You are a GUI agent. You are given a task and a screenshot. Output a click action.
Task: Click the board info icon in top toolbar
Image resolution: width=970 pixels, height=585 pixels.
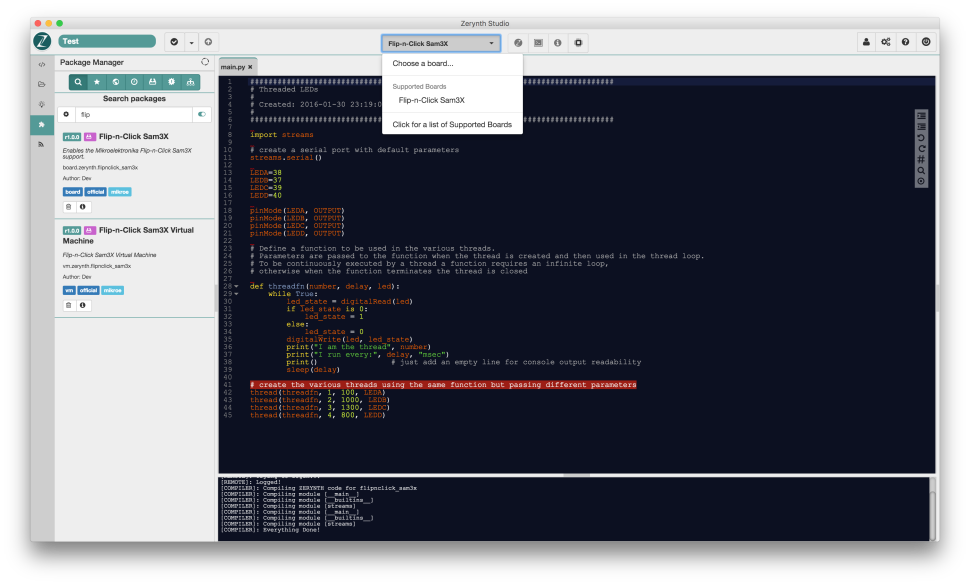[x=558, y=43]
